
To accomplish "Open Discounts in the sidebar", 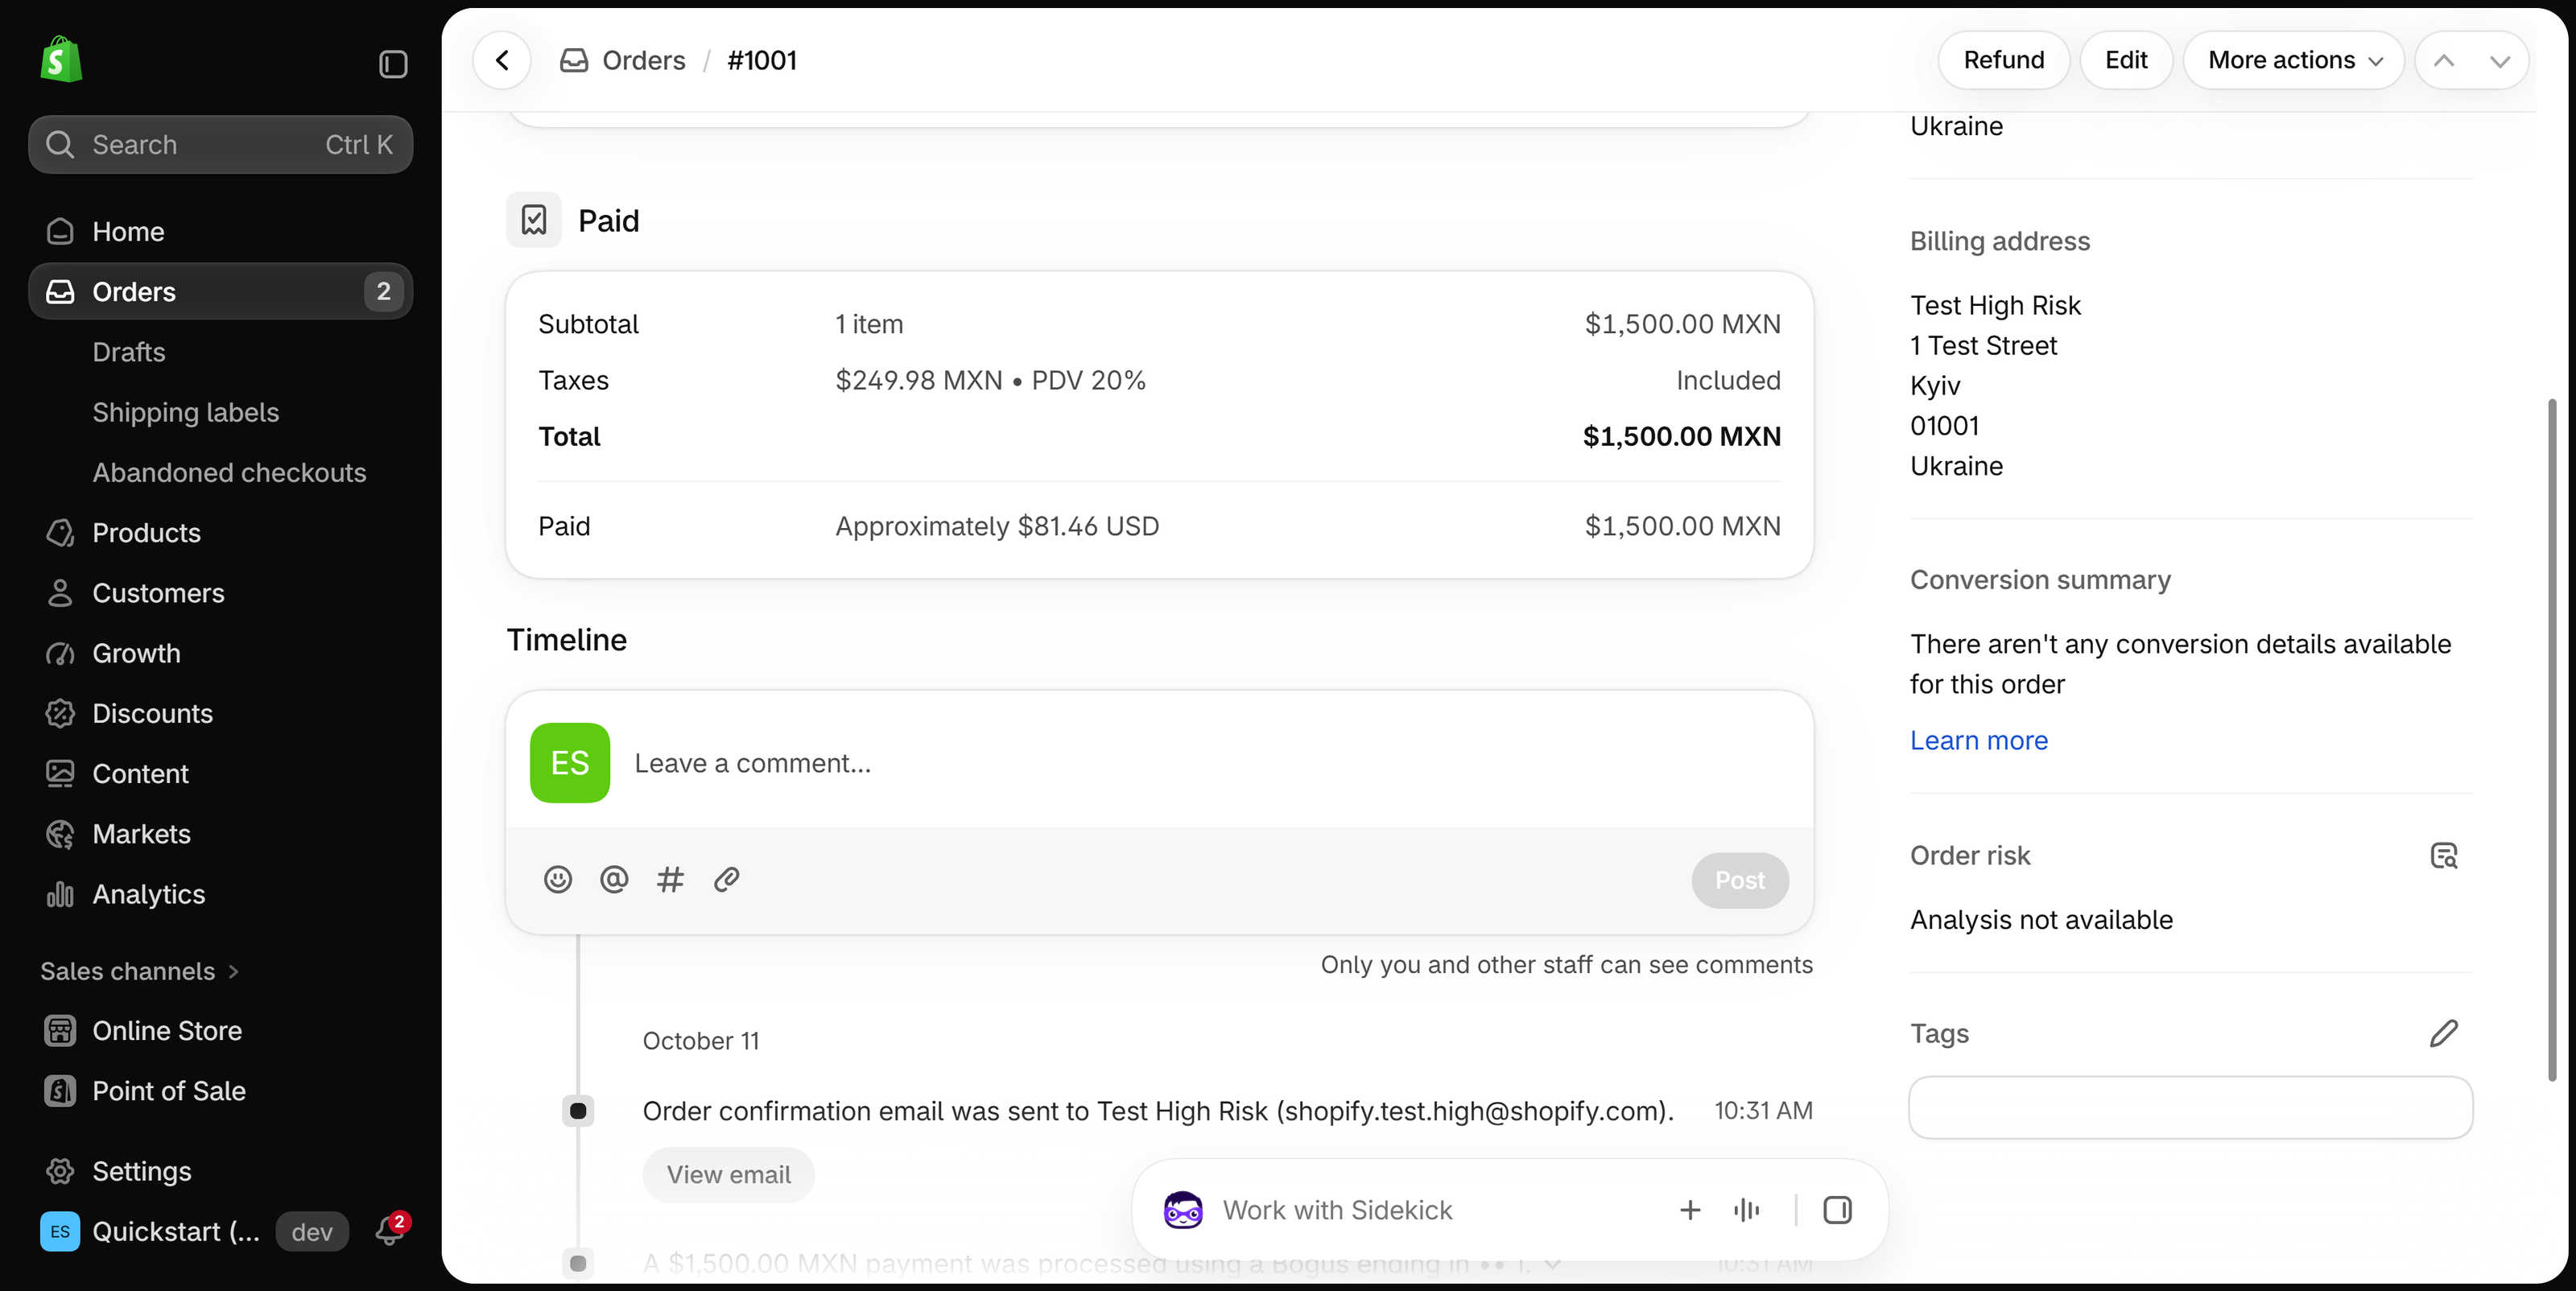I will [x=220, y=713].
